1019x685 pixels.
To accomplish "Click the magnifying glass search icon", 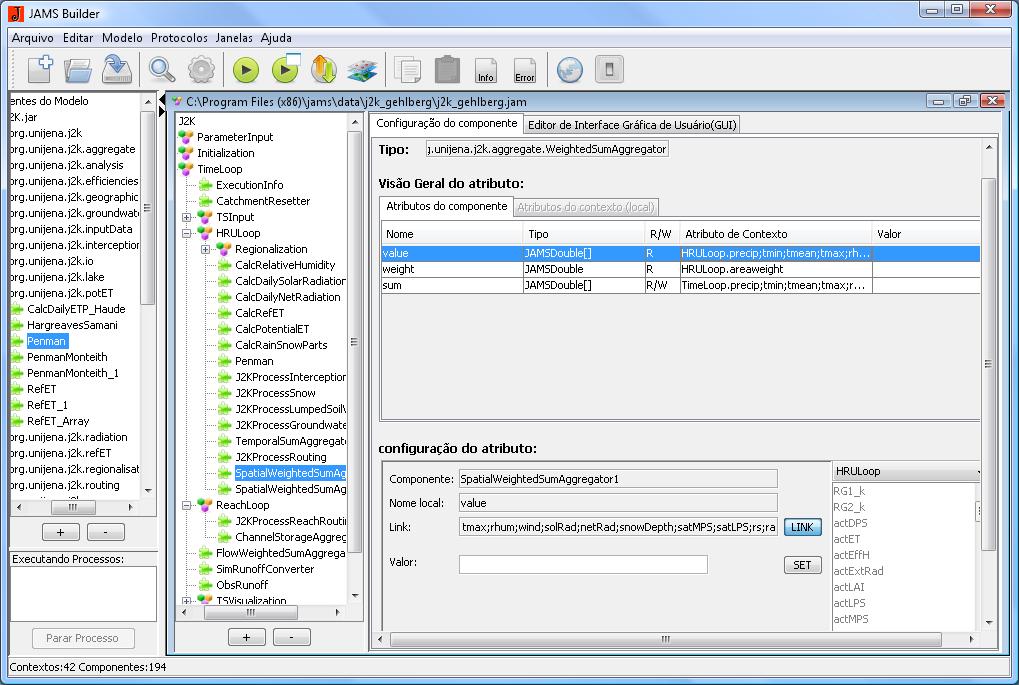I will [161, 70].
